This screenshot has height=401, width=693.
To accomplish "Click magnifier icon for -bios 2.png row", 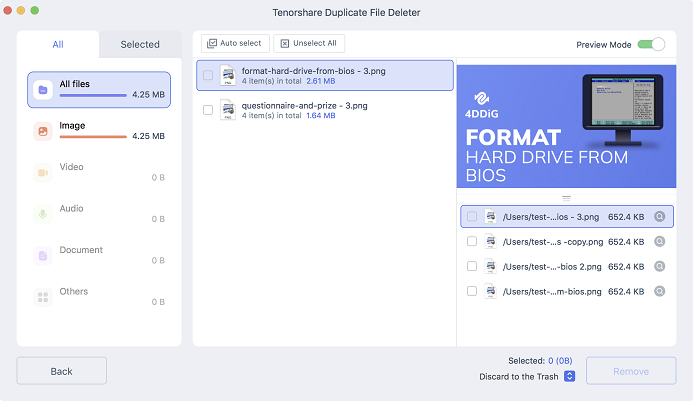I will tap(659, 266).
